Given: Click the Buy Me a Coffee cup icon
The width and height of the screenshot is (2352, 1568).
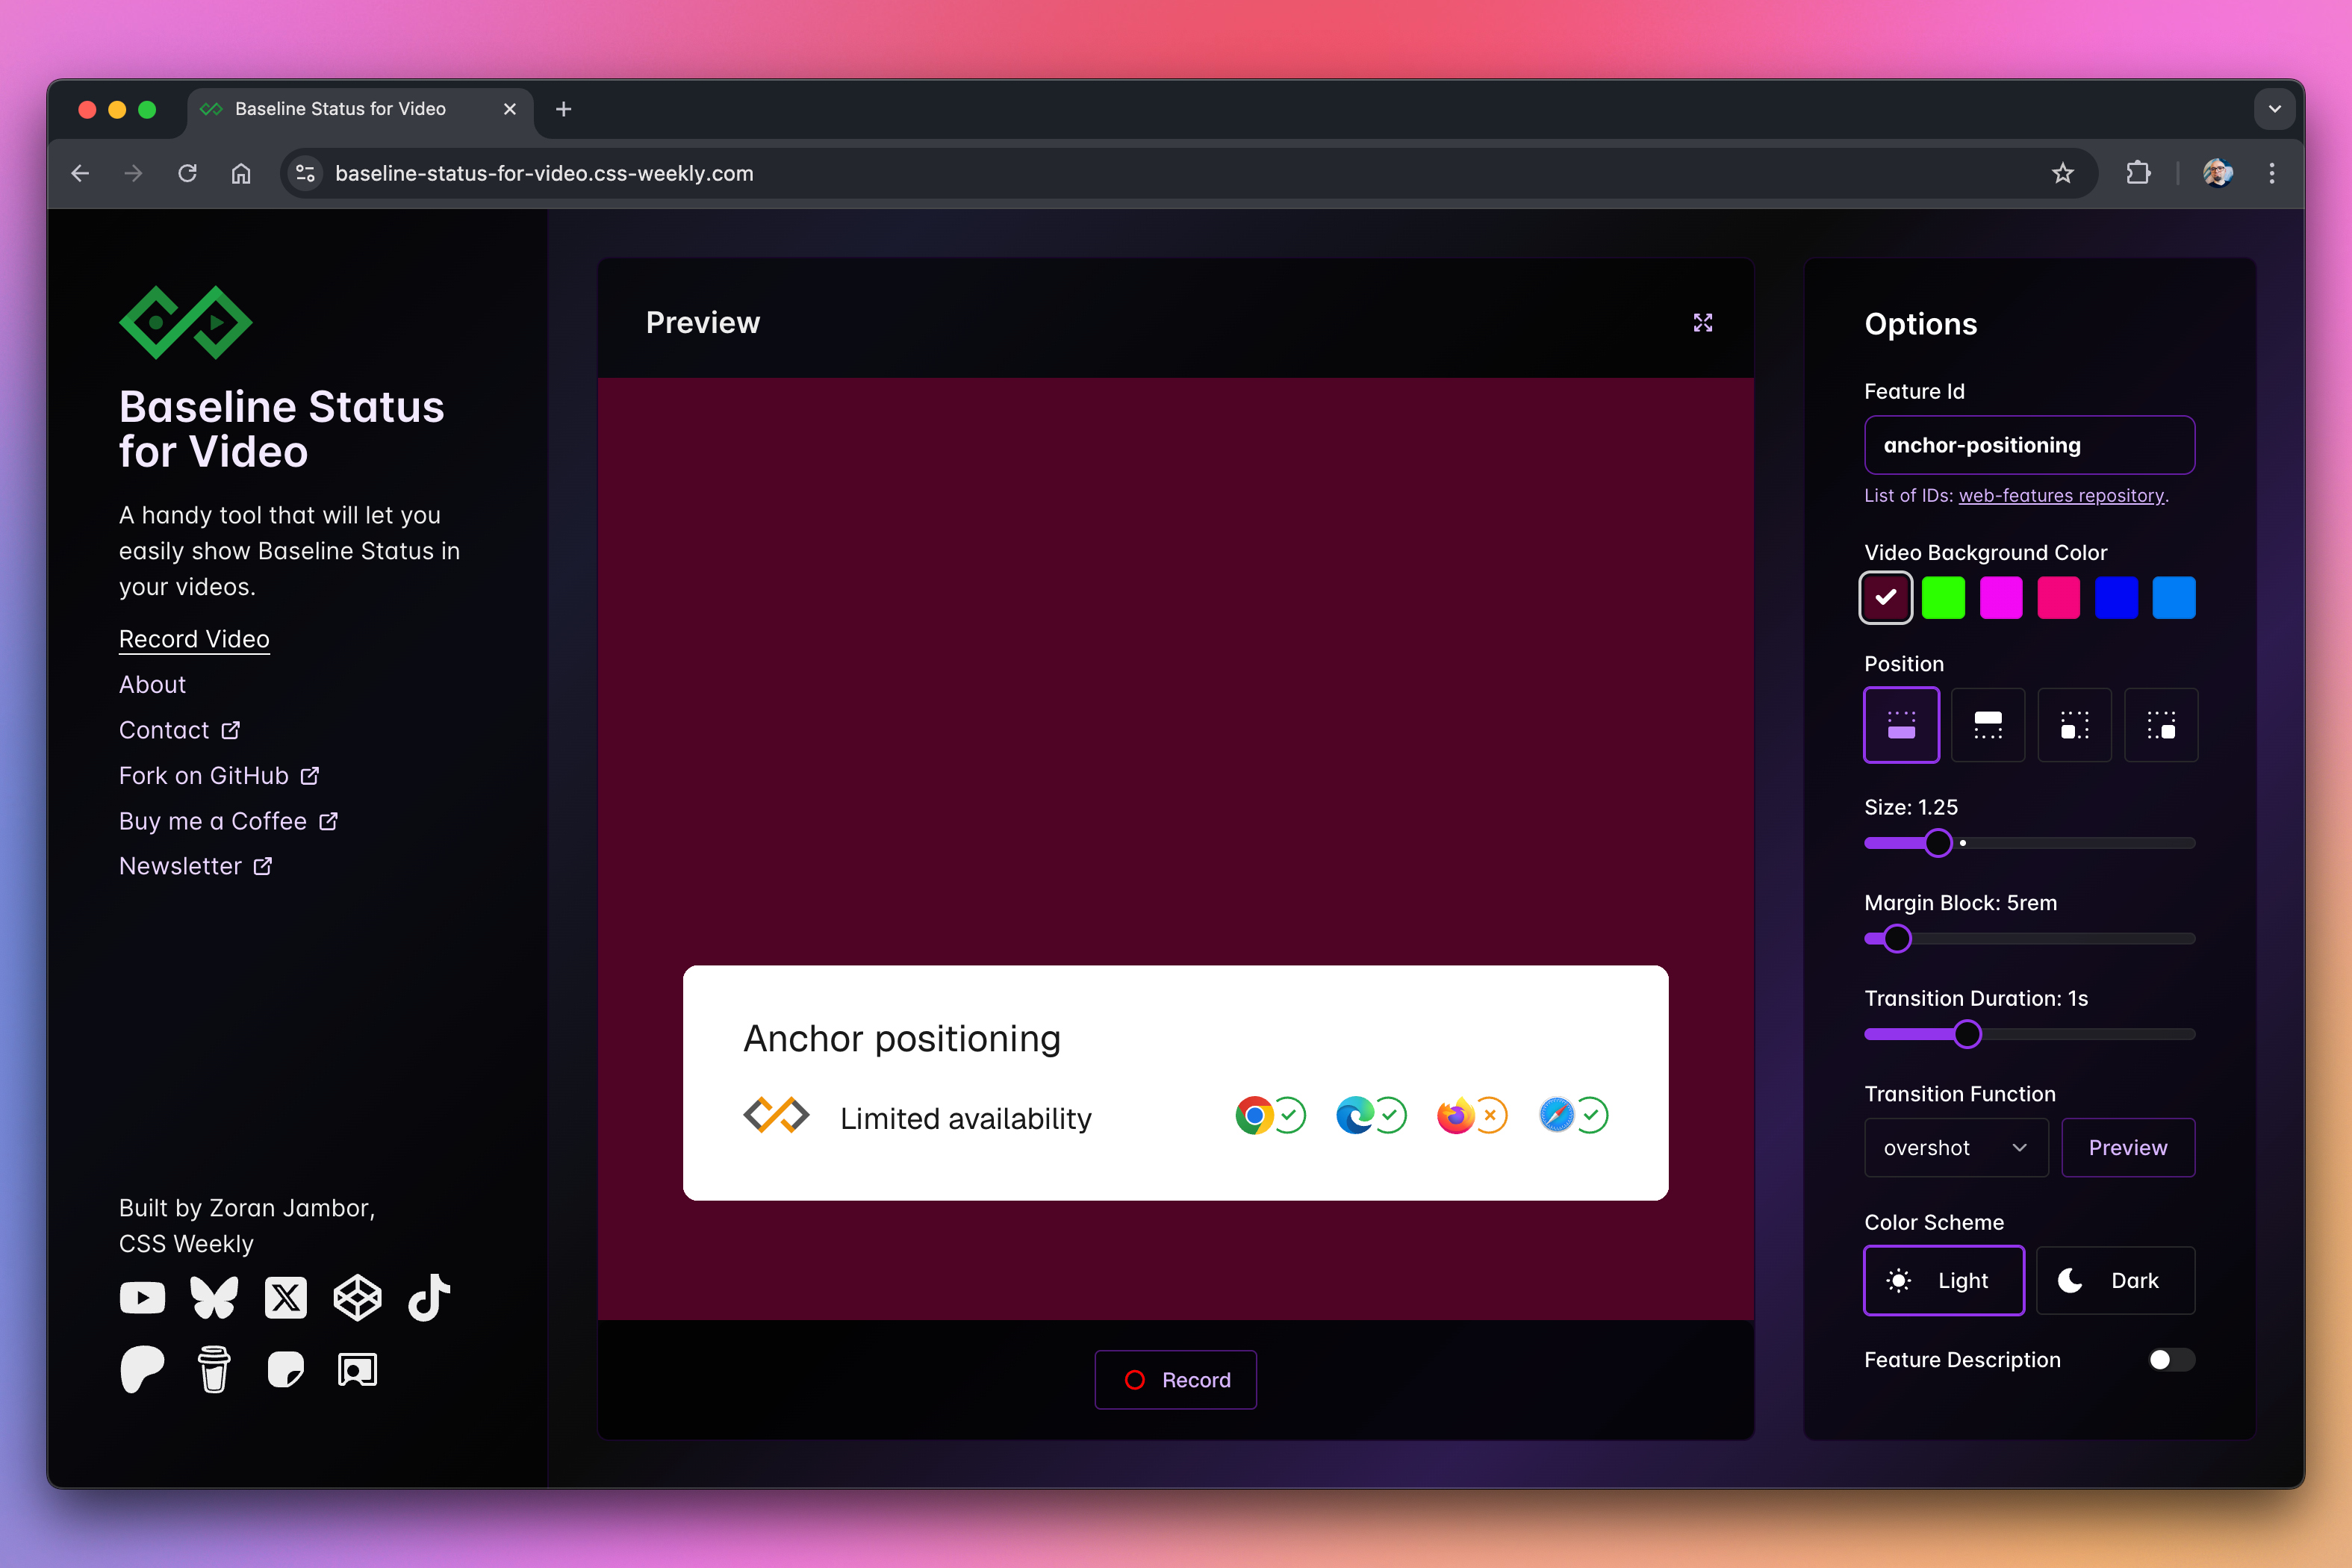Looking at the screenshot, I should [x=214, y=1369].
